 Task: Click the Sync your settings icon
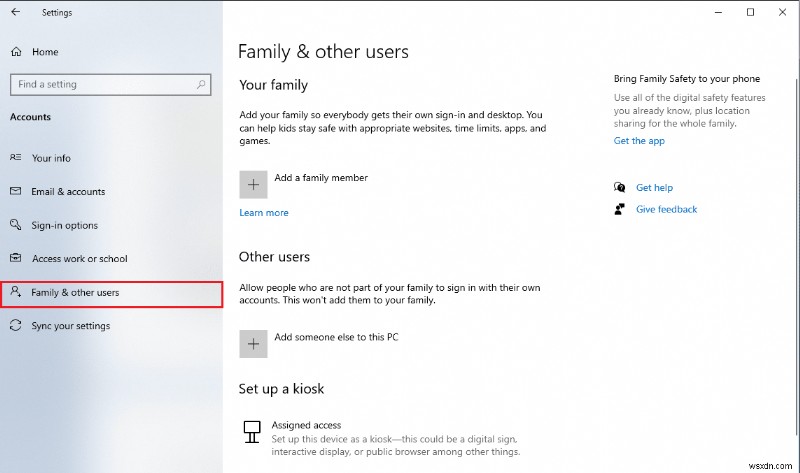point(15,326)
